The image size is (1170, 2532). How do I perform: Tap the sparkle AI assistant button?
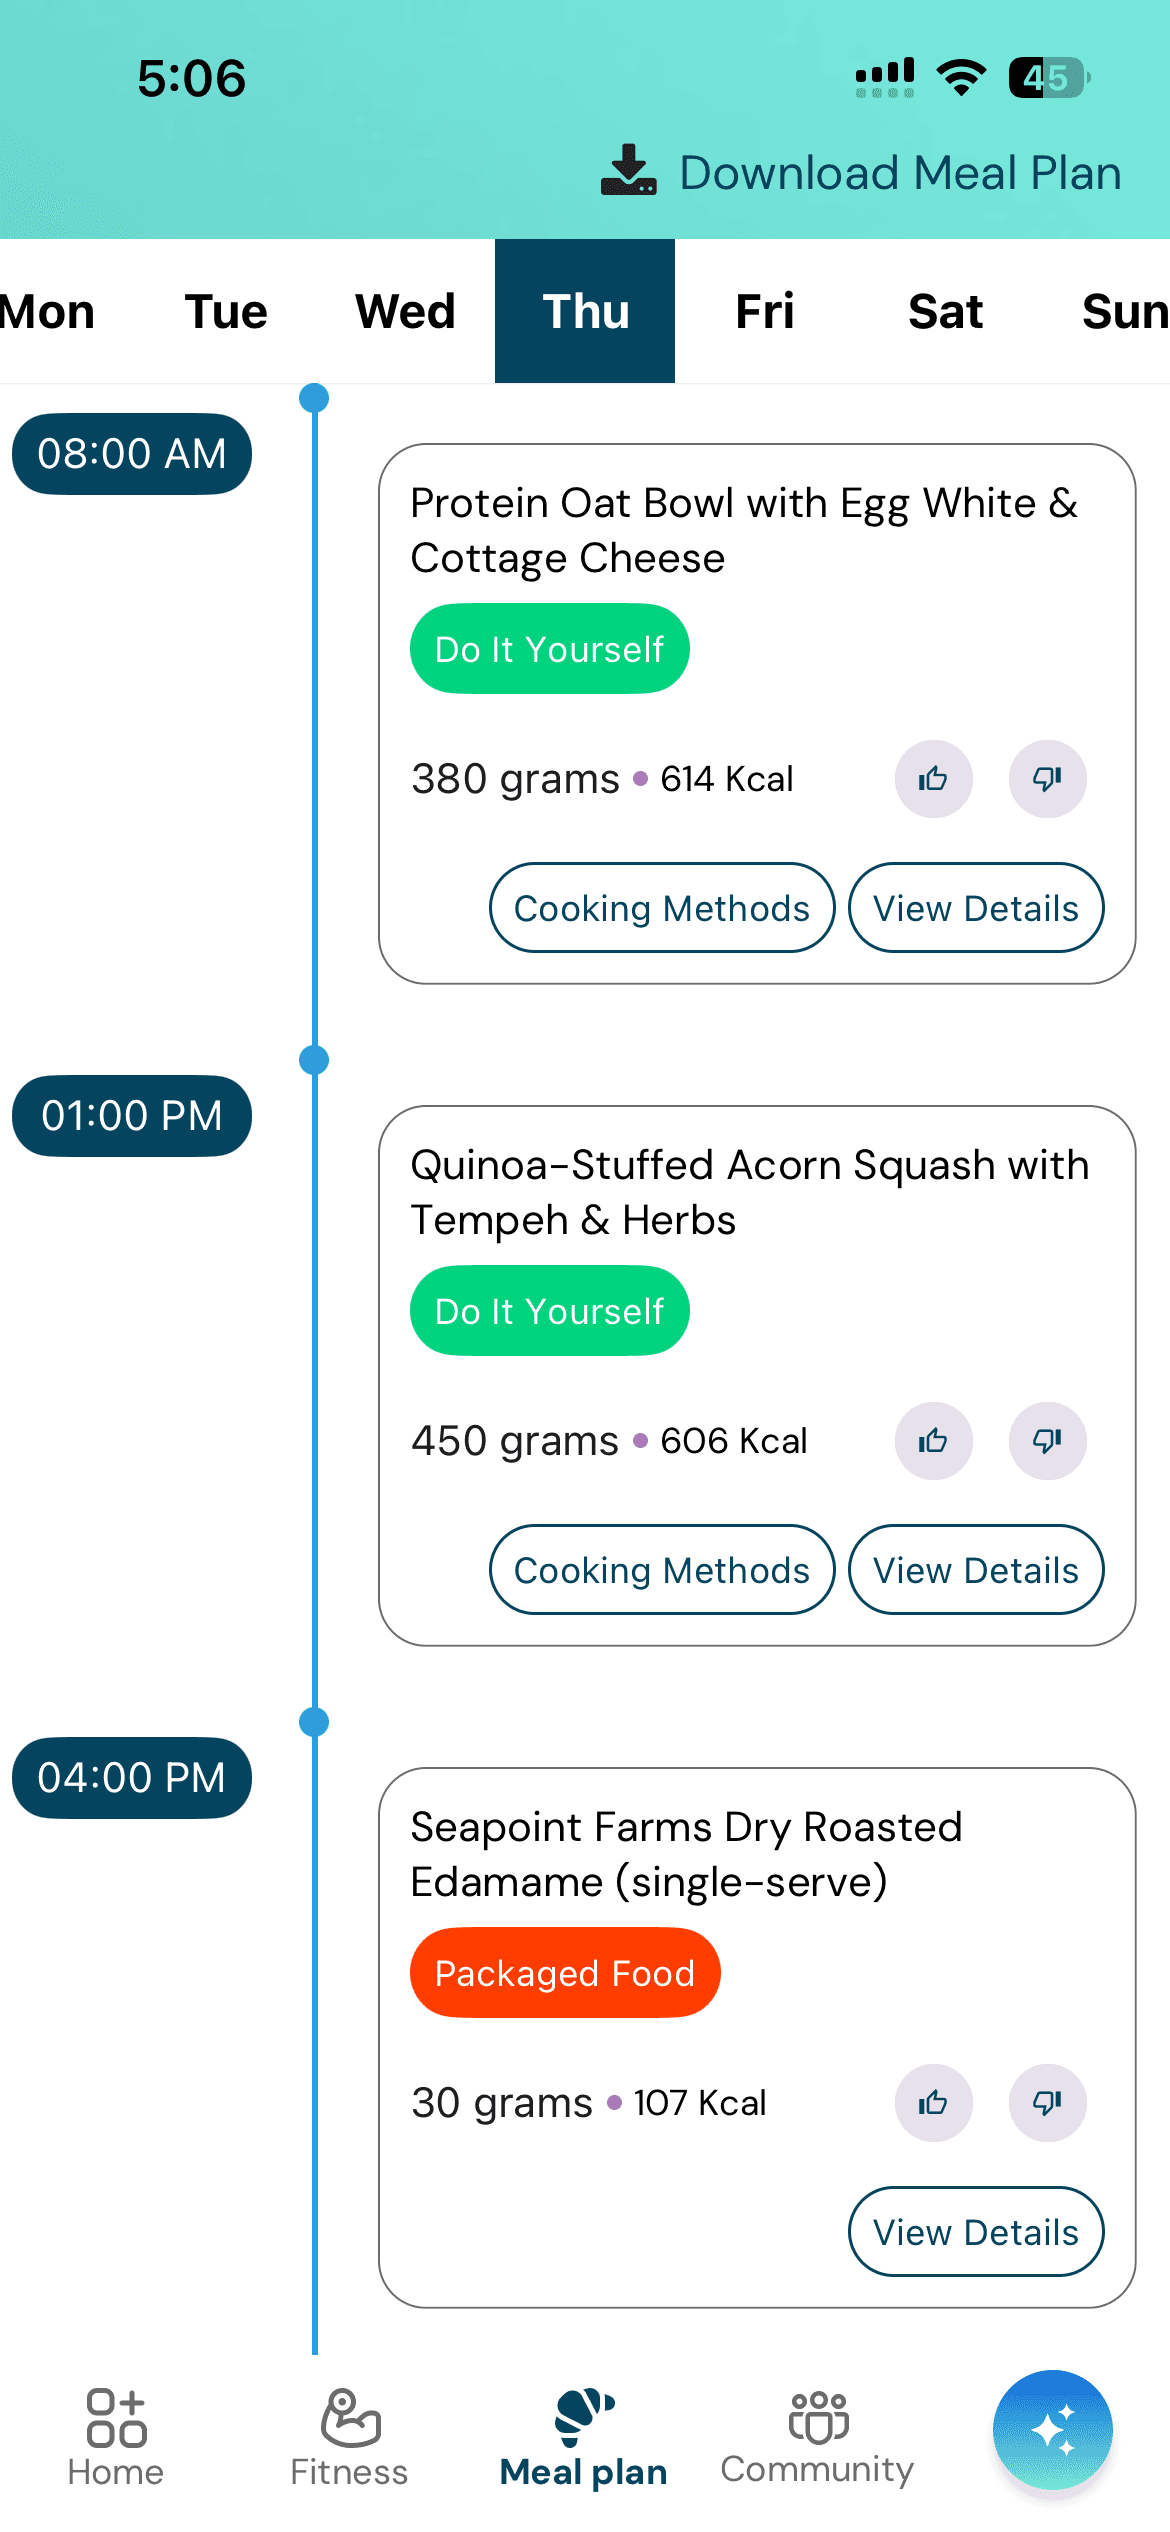[x=1052, y=2430]
